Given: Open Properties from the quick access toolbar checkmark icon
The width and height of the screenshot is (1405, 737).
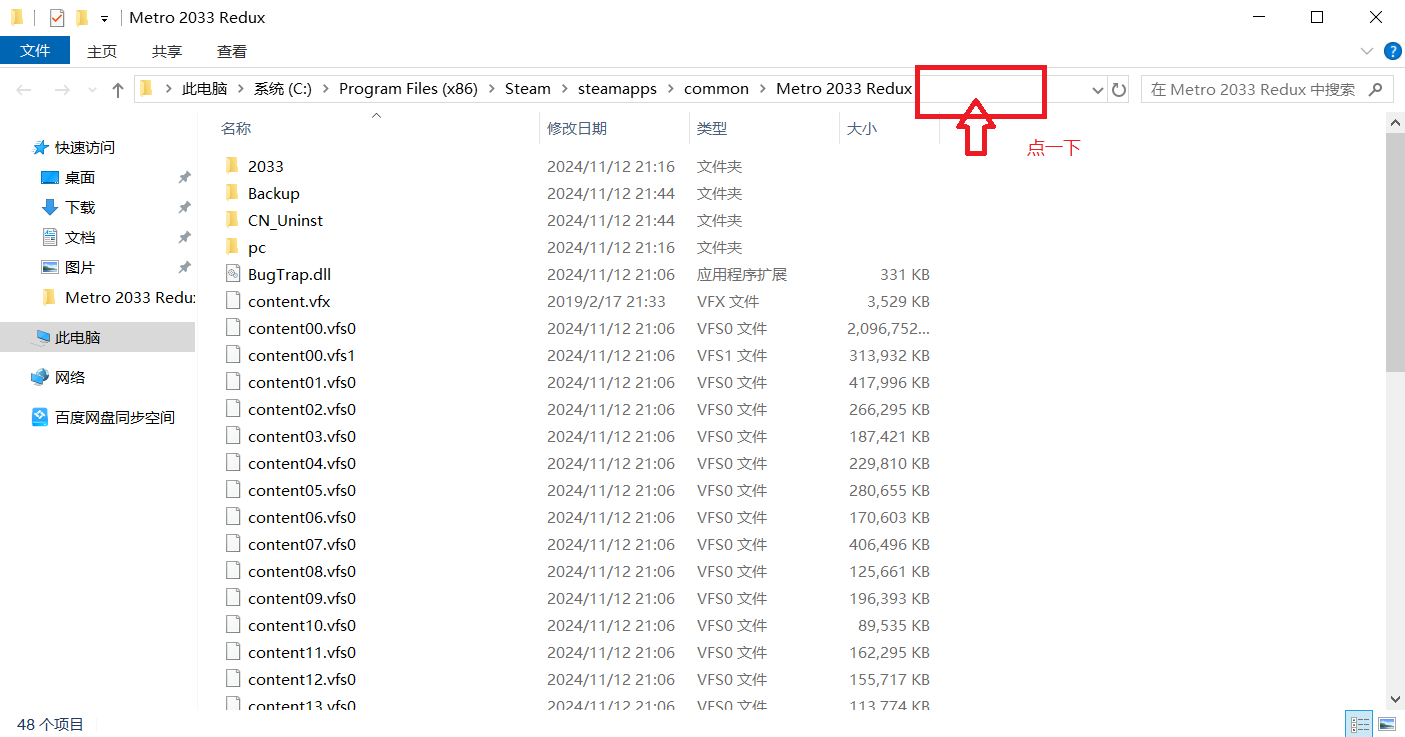Looking at the screenshot, I should coord(57,17).
